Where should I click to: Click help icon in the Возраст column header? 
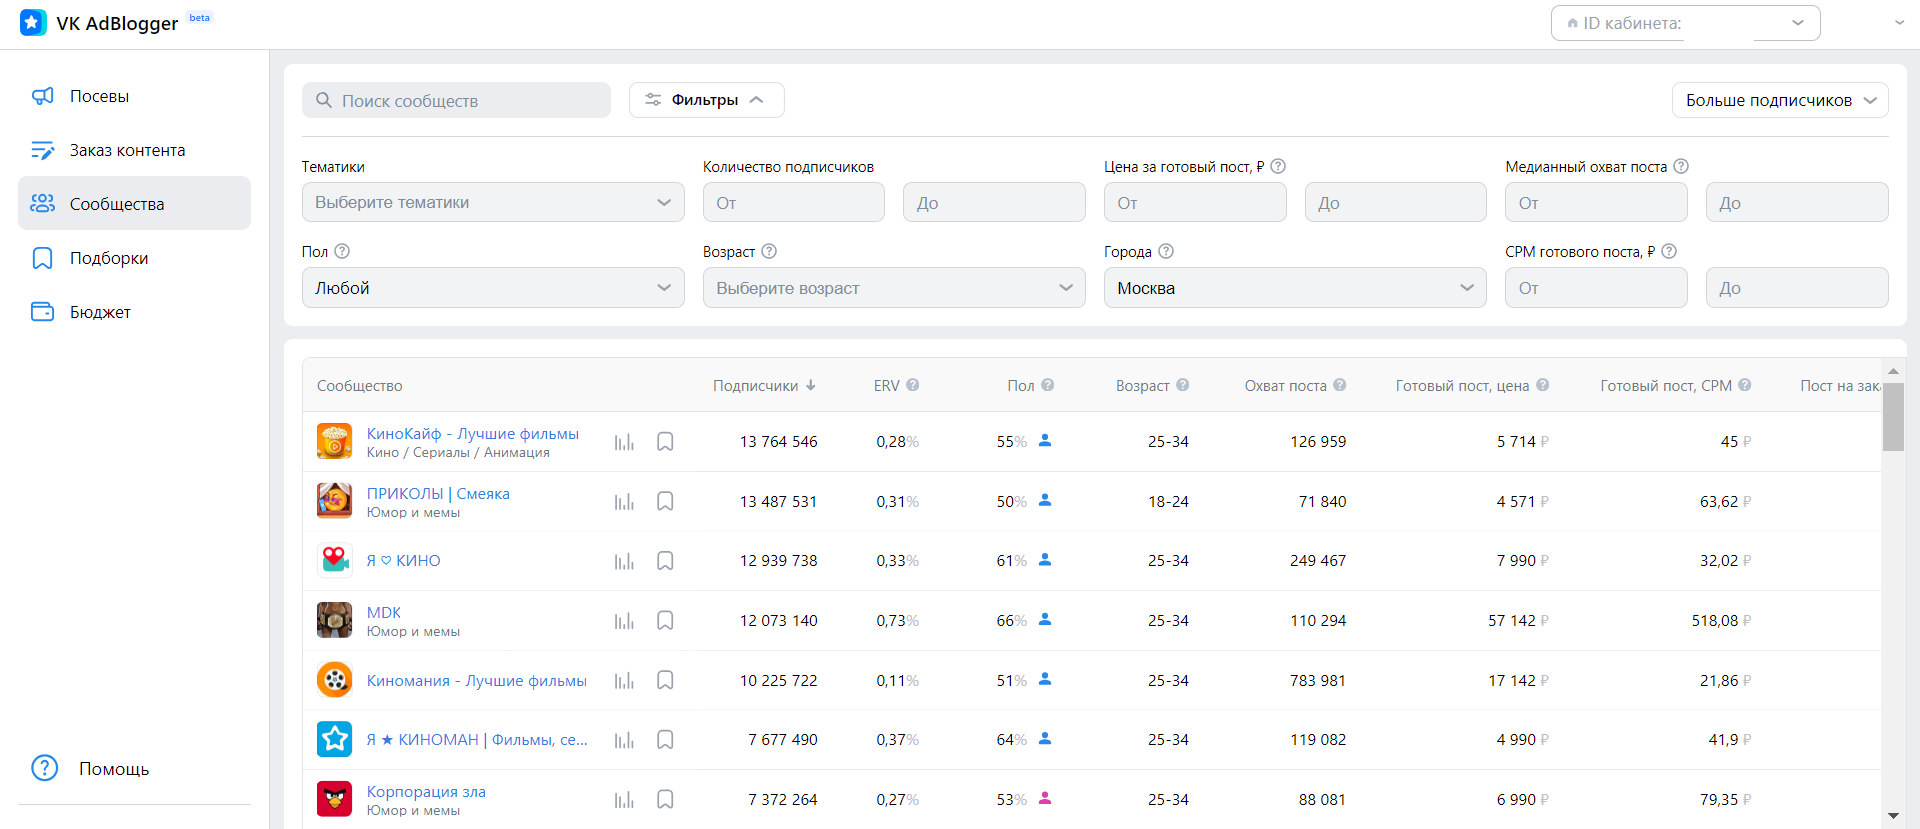coord(1183,385)
